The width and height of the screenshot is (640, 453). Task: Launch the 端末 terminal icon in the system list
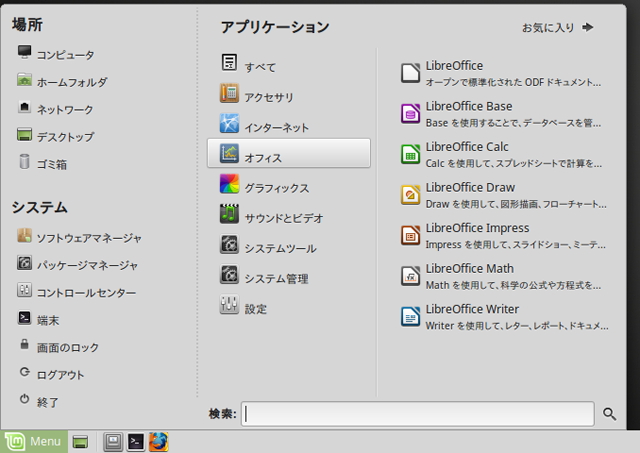click(24, 318)
